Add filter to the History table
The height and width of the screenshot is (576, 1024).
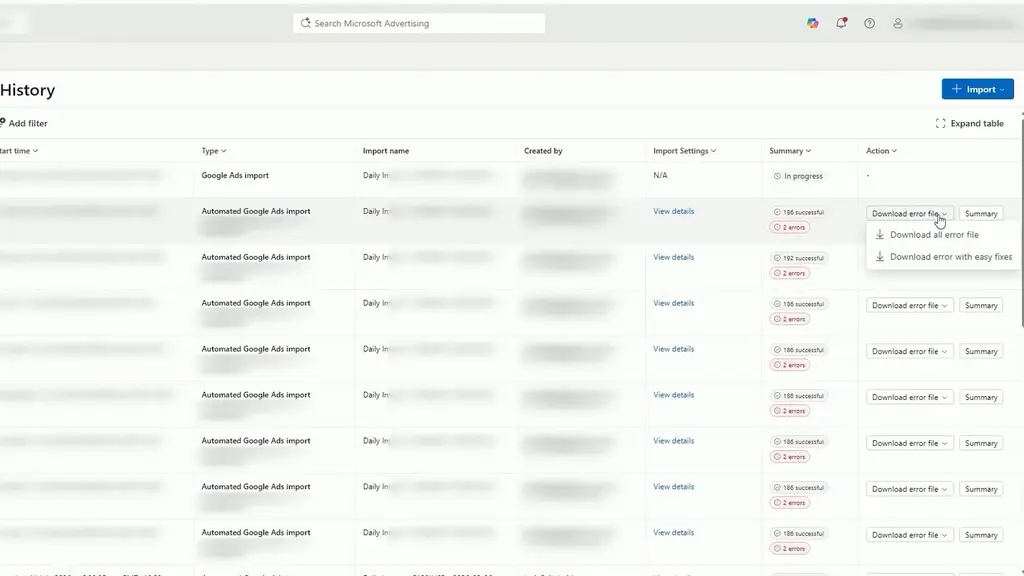tap(24, 123)
